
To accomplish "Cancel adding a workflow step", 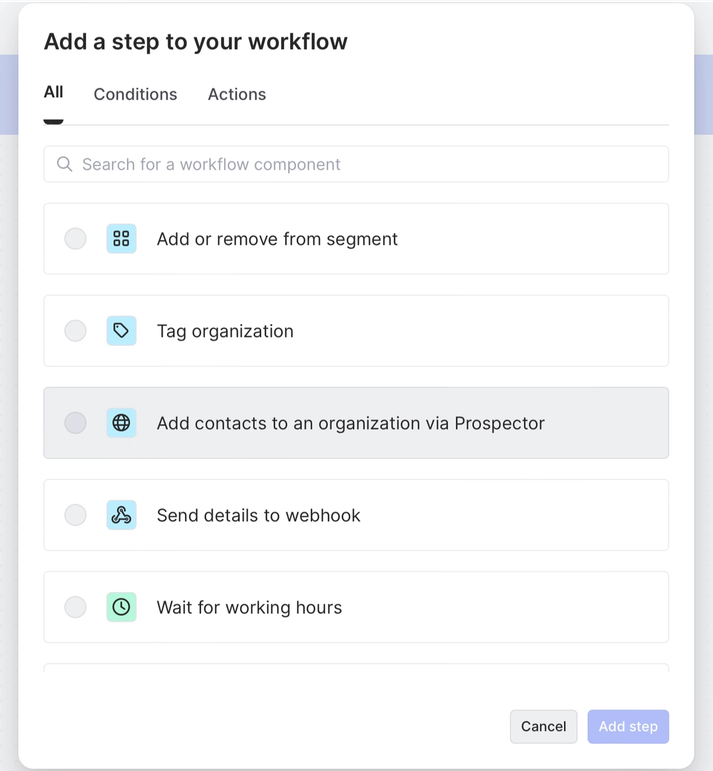I will [x=543, y=726].
